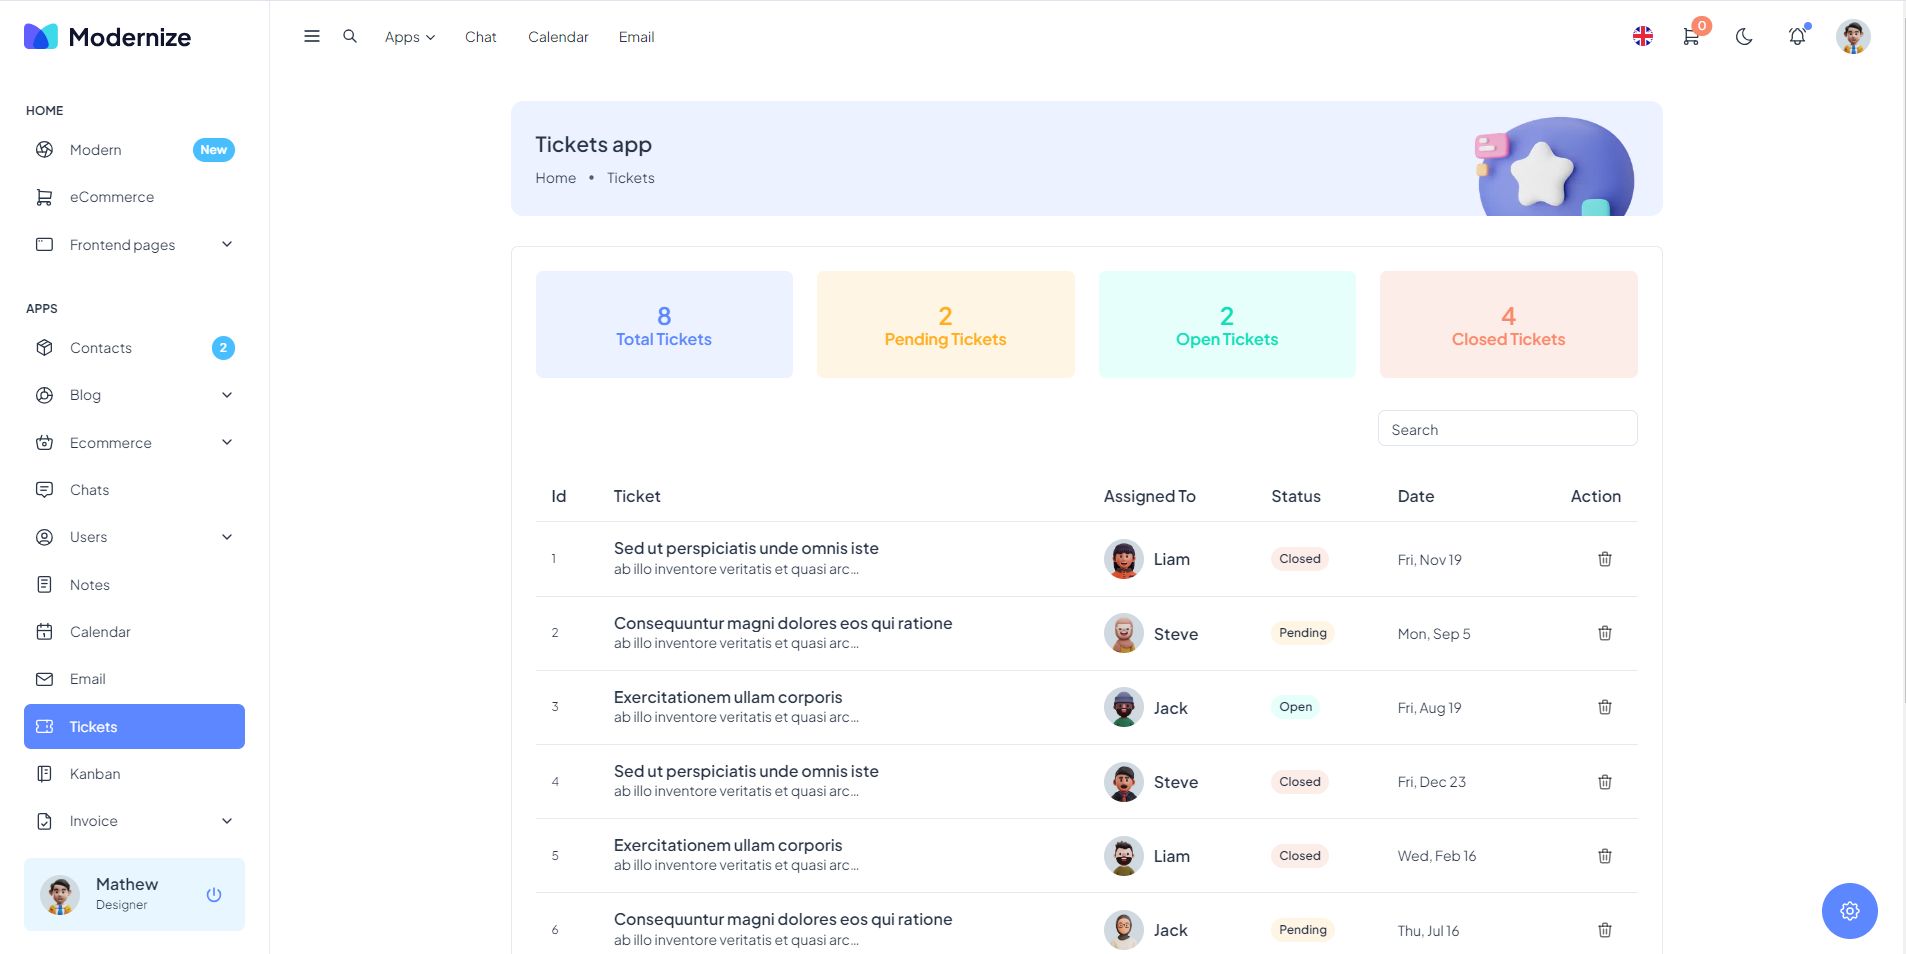The height and width of the screenshot is (954, 1906).
Task: Click the Email envelope icon in the sidebar
Action: 44,679
